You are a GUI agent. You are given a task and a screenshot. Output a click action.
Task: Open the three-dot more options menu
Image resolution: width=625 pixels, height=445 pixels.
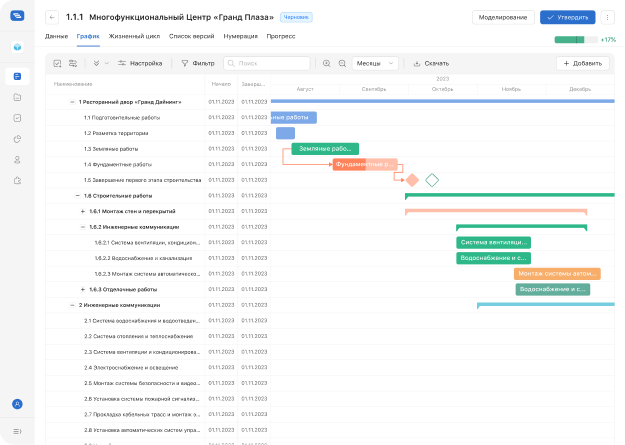click(607, 17)
